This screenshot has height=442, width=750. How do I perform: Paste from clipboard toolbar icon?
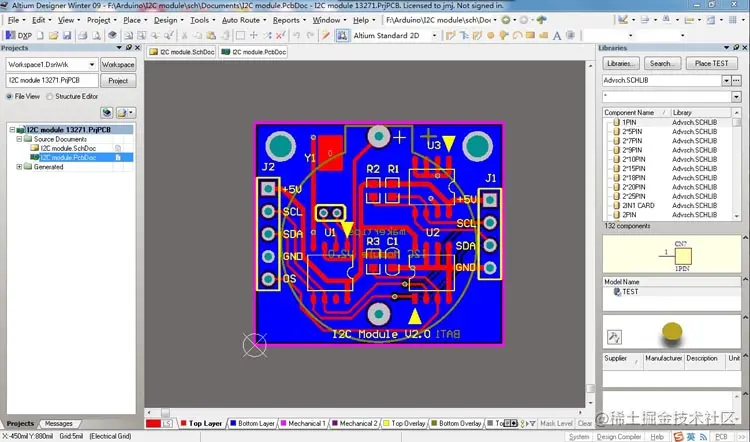click(211, 35)
